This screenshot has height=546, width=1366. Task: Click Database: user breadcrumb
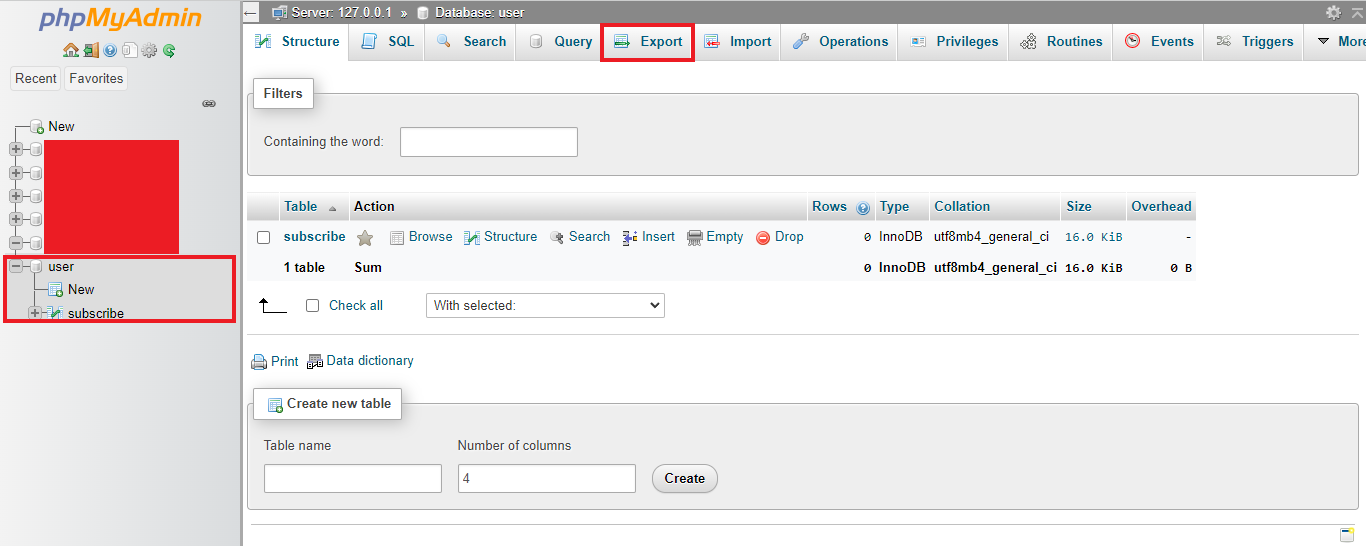coord(470,12)
